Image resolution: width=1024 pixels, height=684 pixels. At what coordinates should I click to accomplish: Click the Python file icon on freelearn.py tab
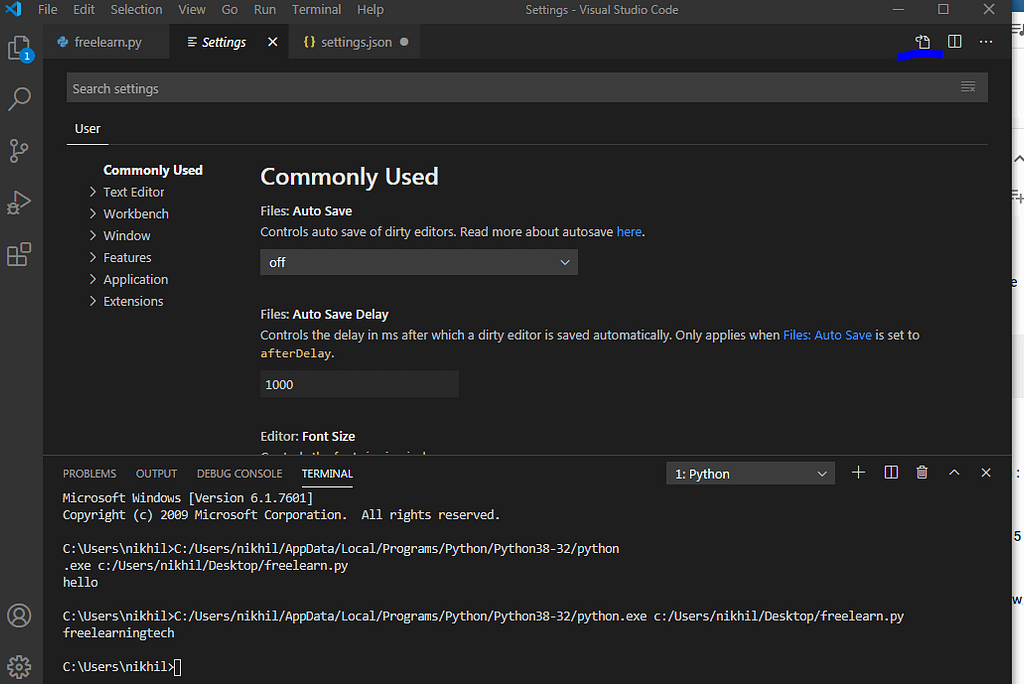[63, 42]
